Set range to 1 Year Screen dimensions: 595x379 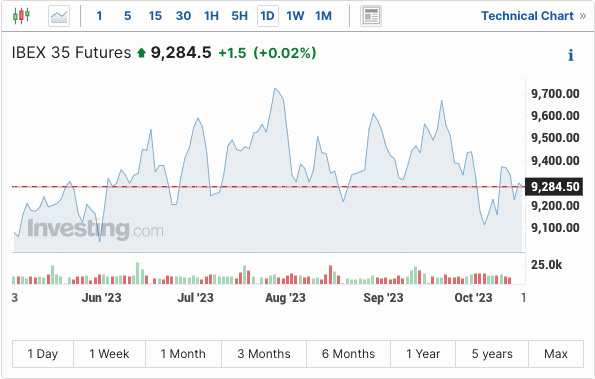click(x=423, y=354)
